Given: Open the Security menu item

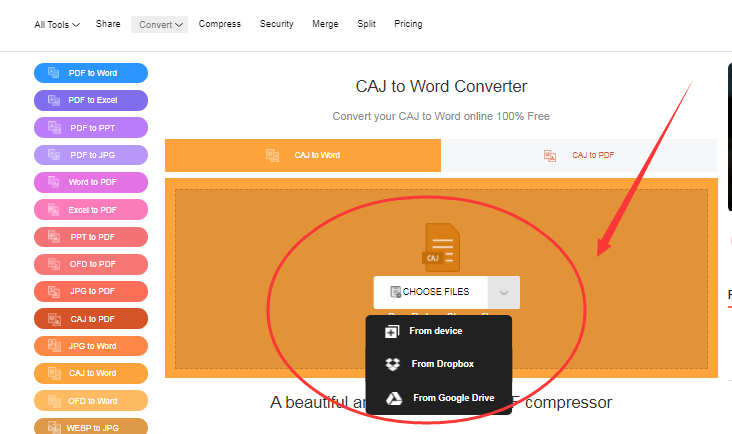Looking at the screenshot, I should click(x=276, y=24).
